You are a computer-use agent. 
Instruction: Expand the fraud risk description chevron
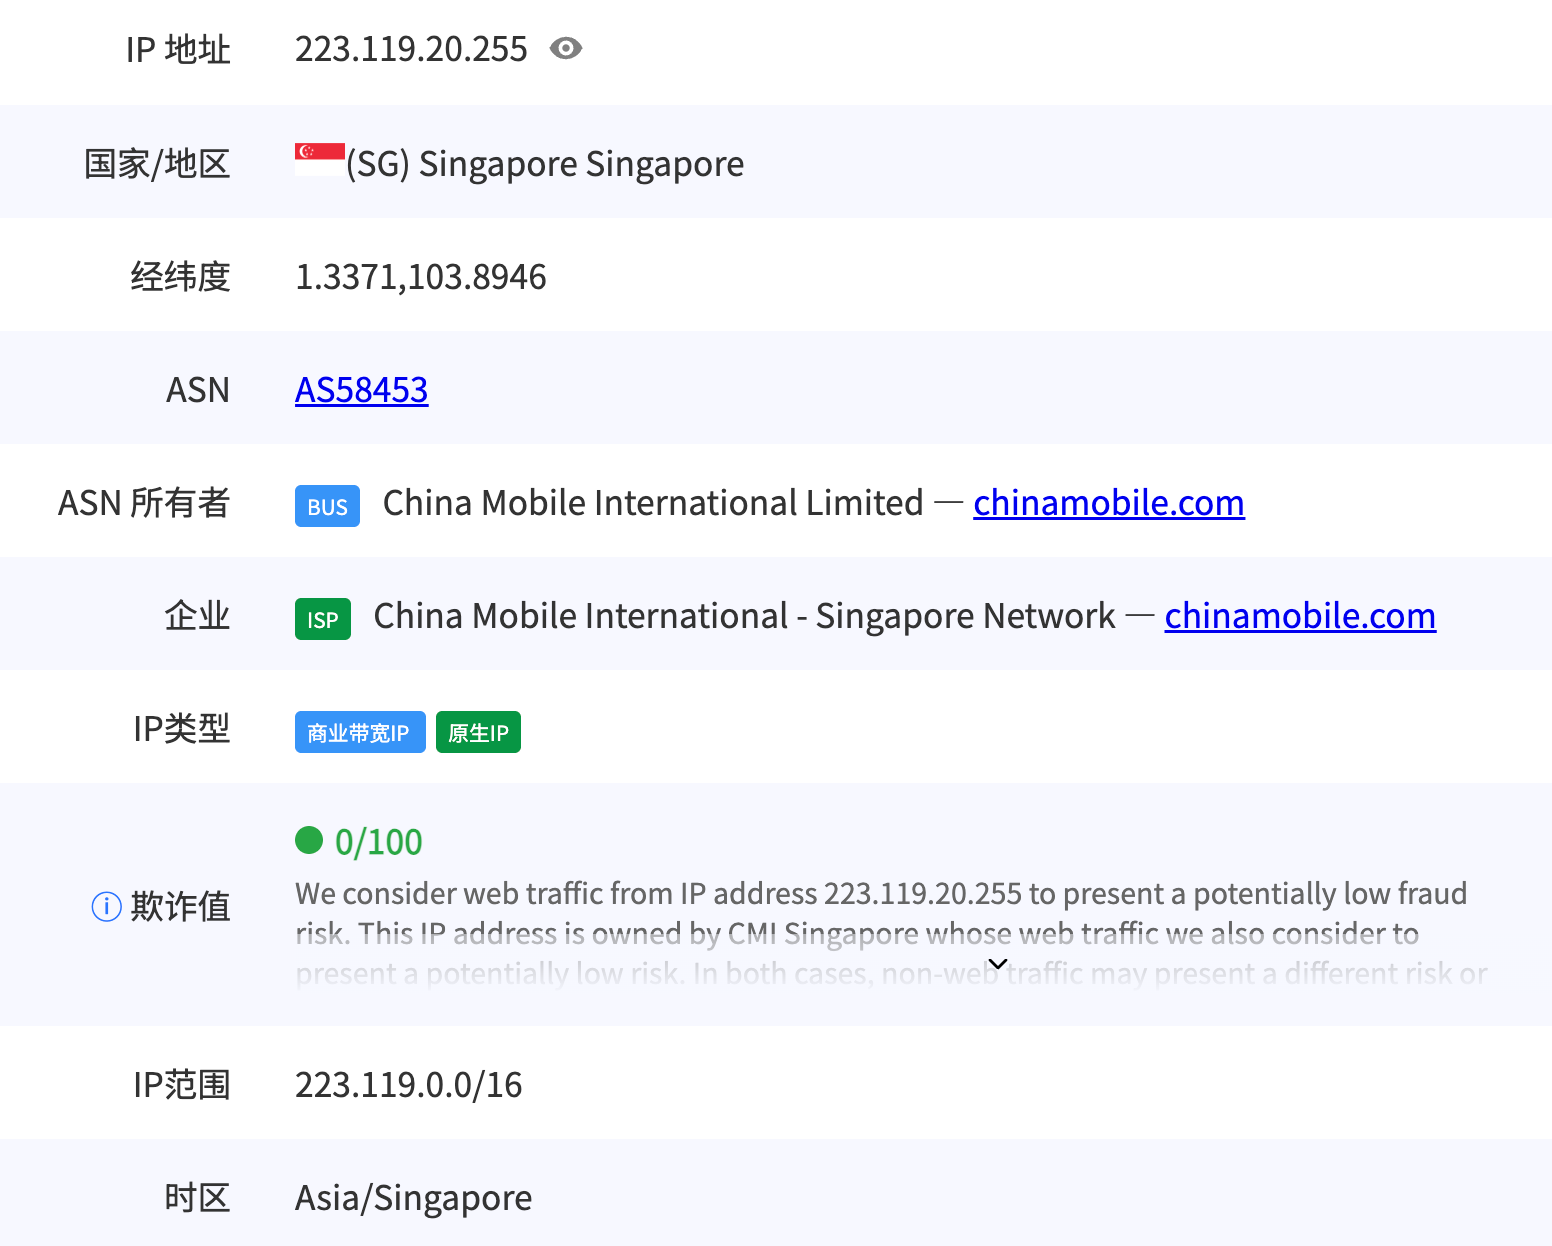pyautogui.click(x=997, y=964)
